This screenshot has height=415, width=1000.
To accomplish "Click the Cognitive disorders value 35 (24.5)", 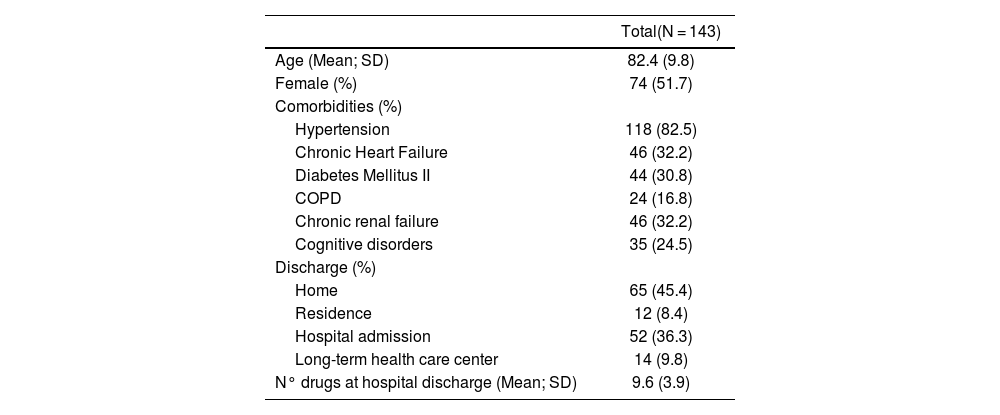I will pos(661,244).
